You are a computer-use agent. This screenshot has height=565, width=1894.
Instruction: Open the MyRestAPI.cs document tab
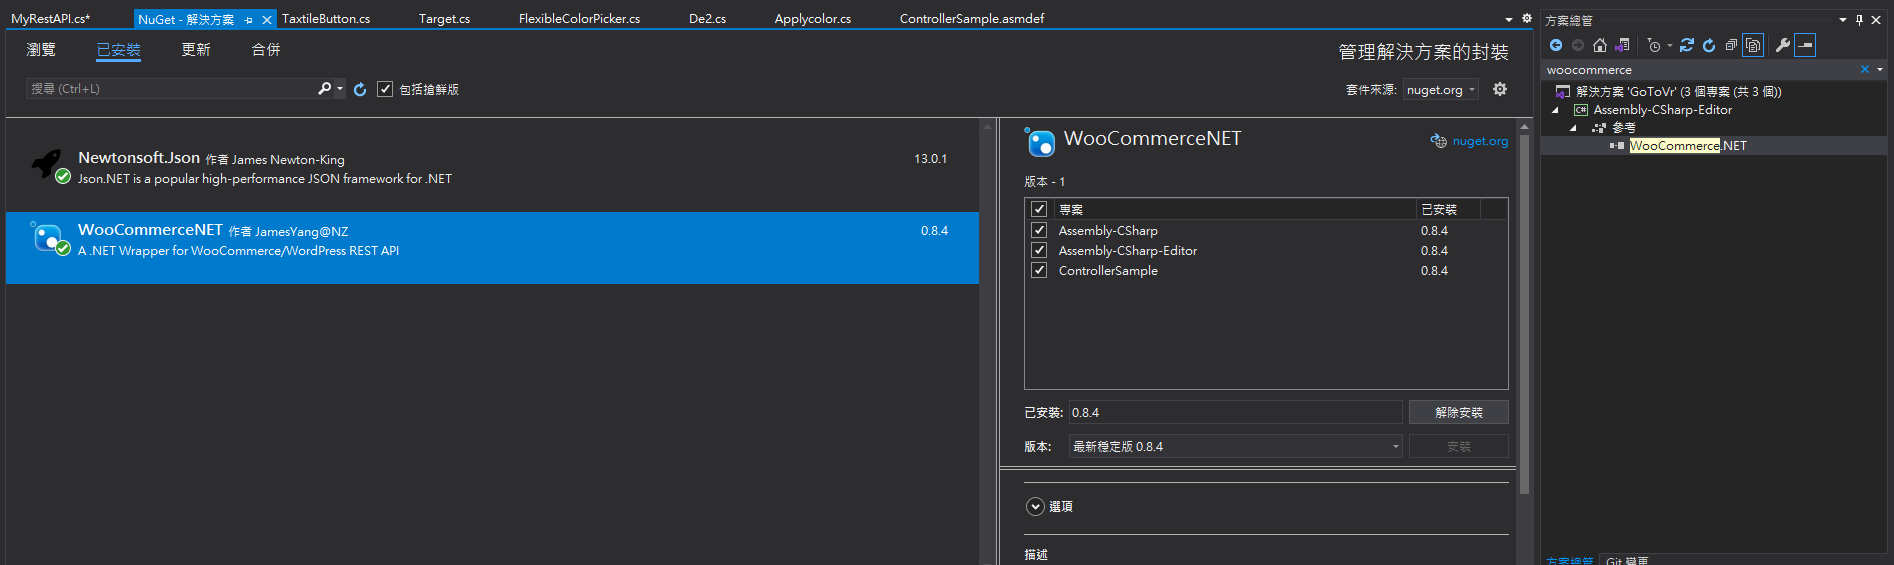(51, 19)
